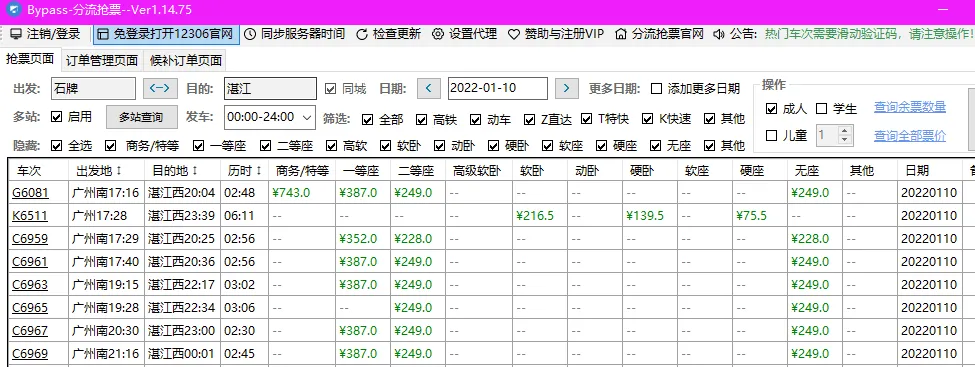This screenshot has width=975, height=367.
Task: Open the 发车 time range dropdown
Action: pos(270,117)
